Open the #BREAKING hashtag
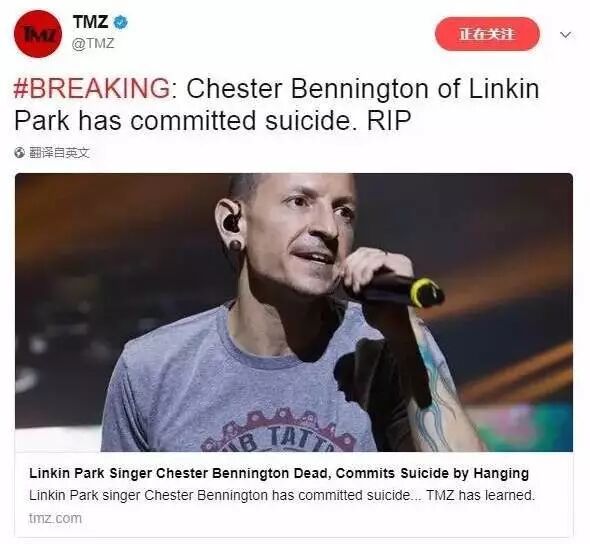The width and height of the screenshot is (590, 544). (92, 88)
